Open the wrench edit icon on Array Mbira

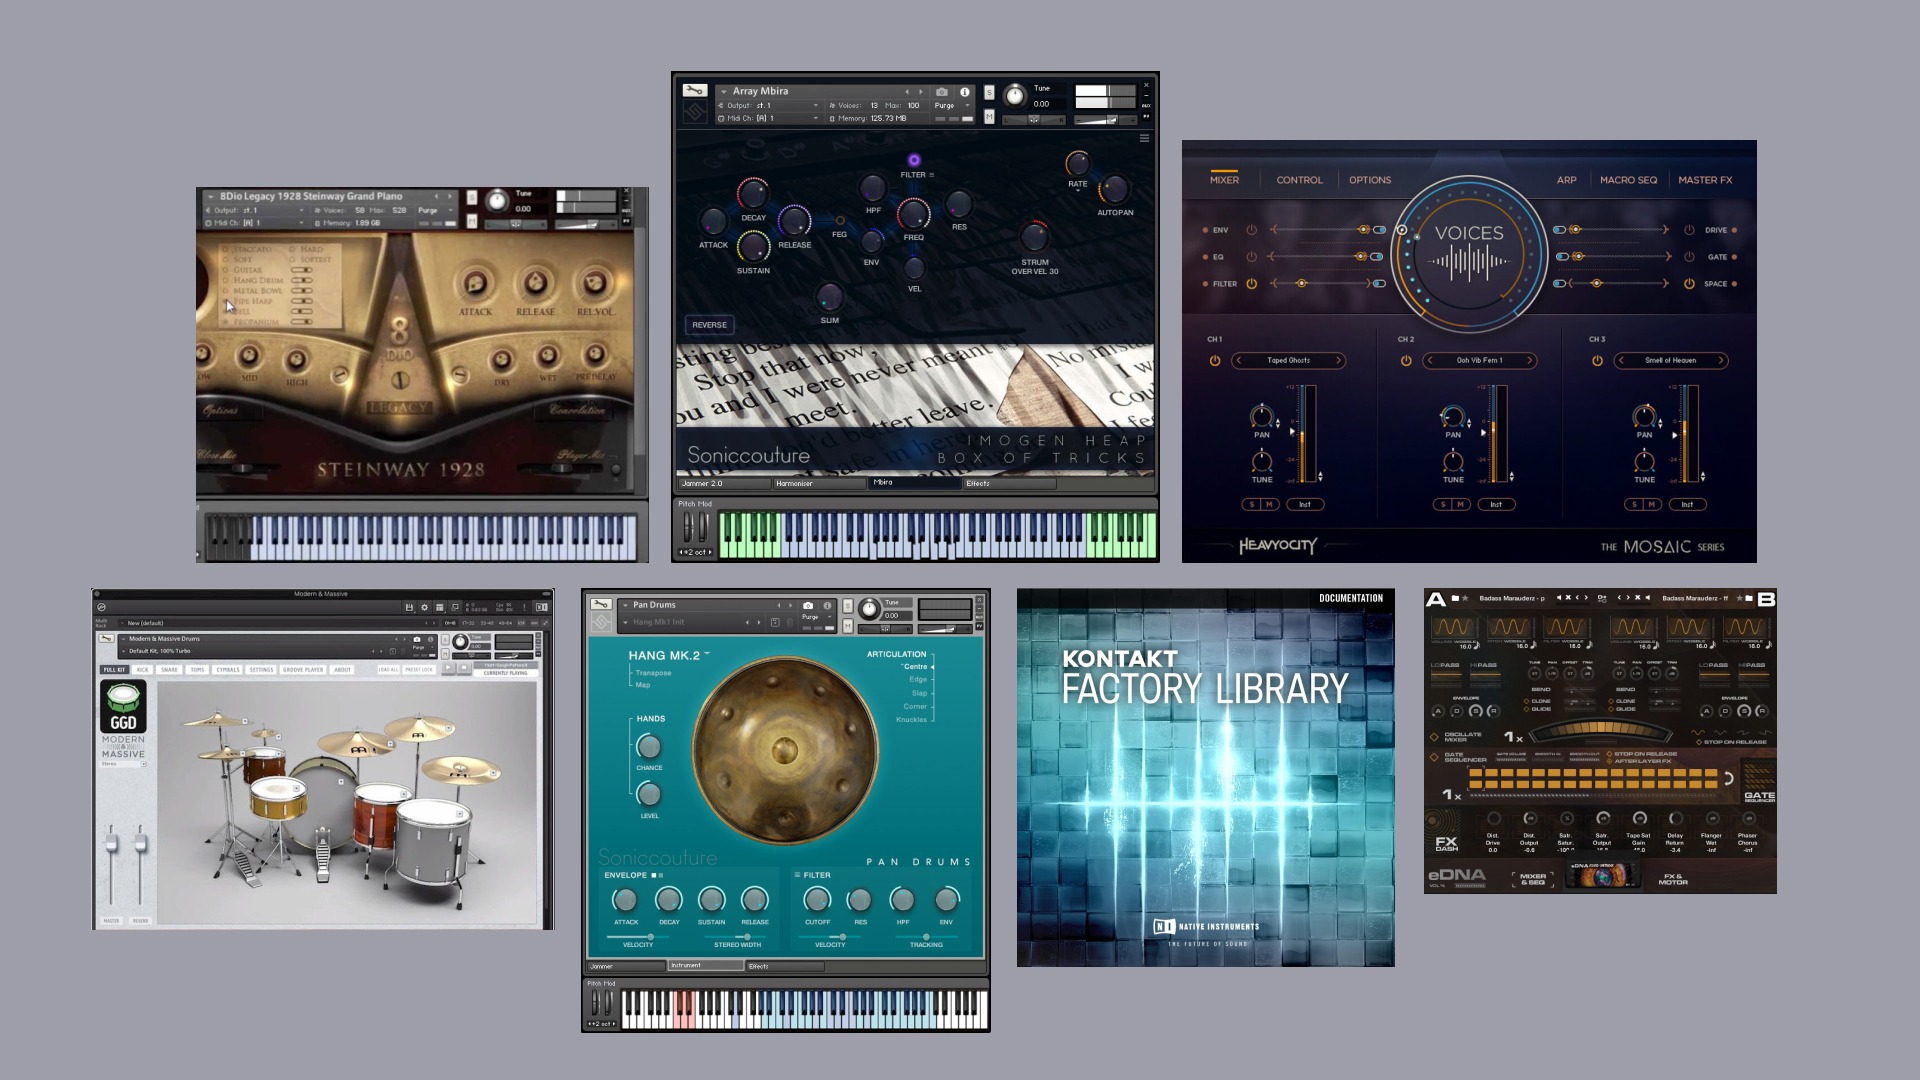point(696,92)
